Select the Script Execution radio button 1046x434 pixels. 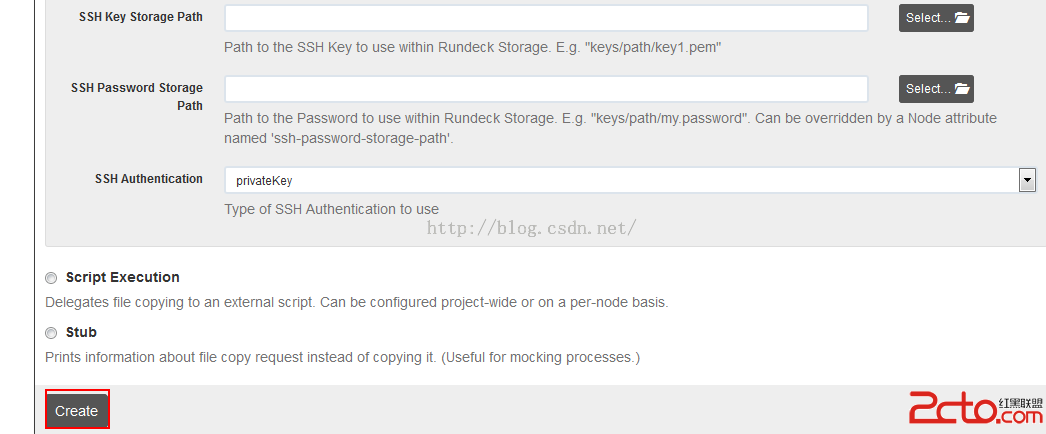point(51,278)
